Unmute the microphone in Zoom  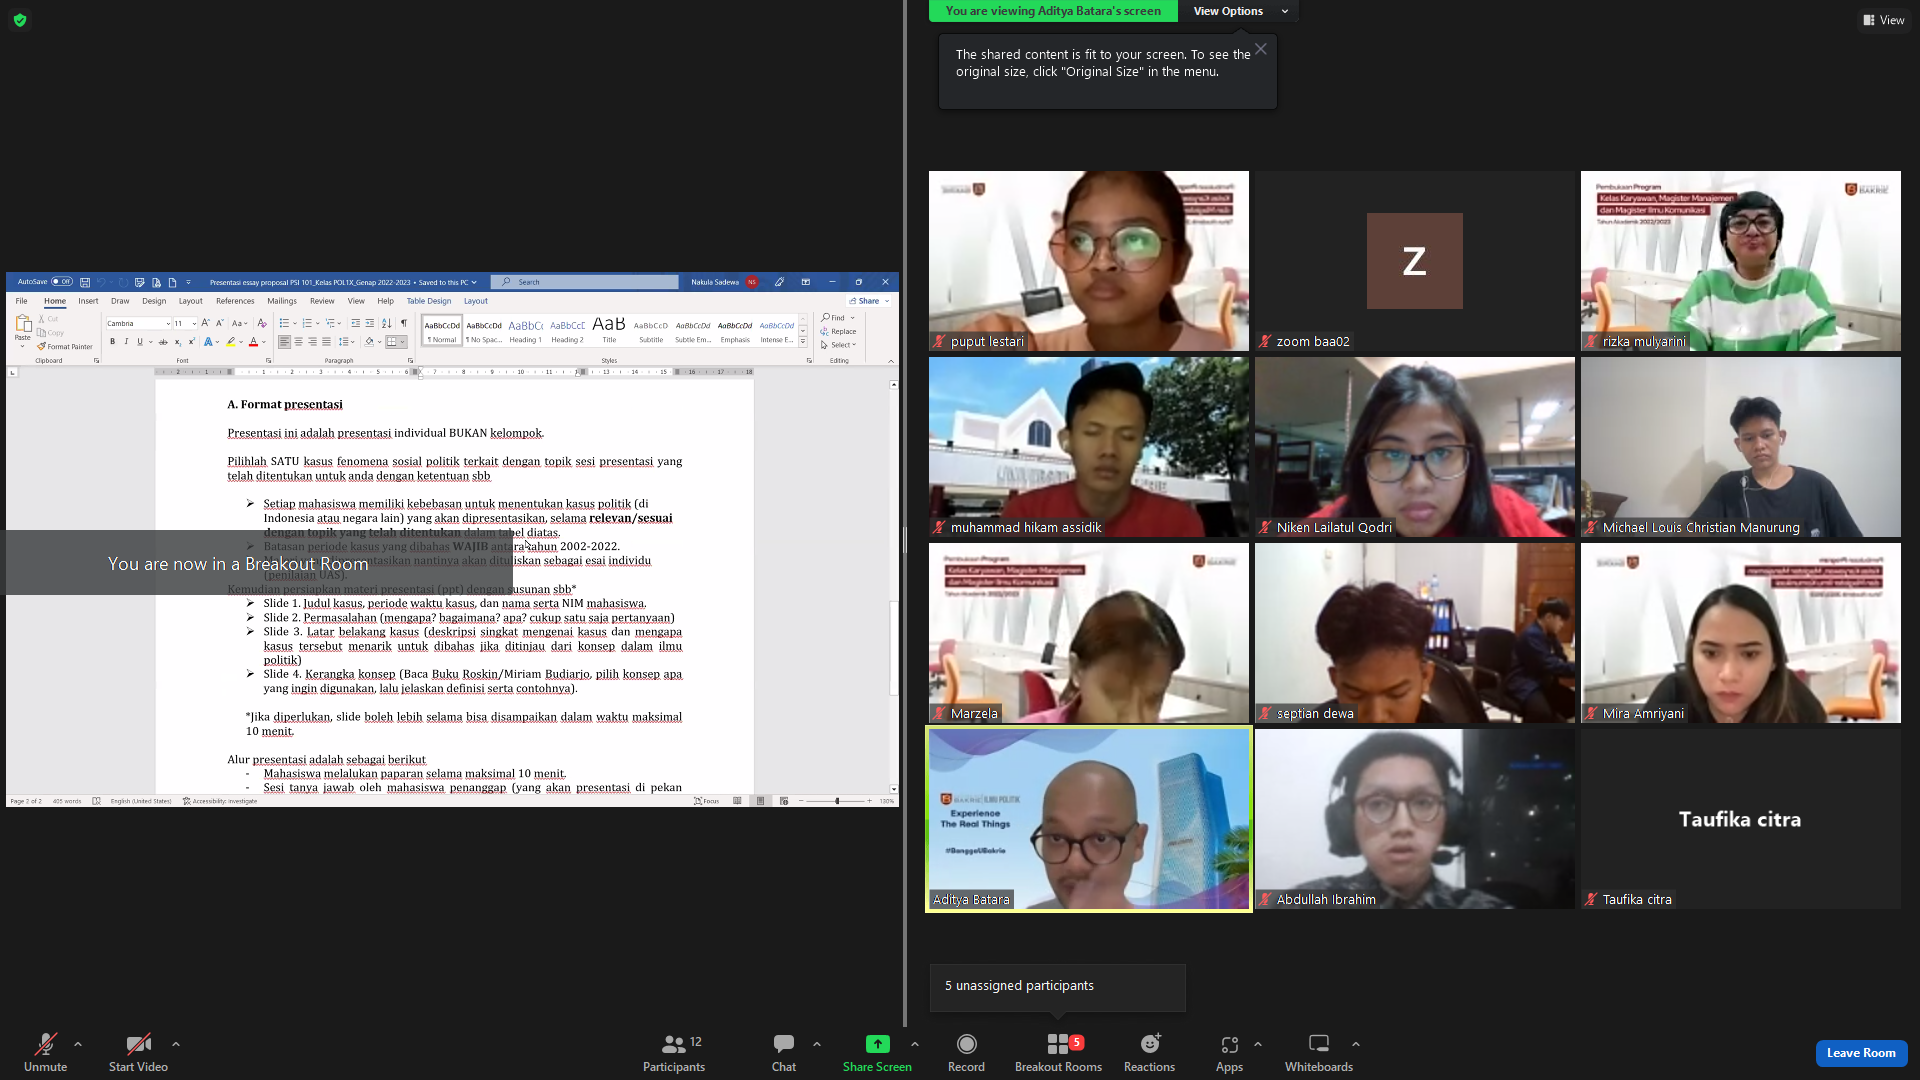[45, 1052]
